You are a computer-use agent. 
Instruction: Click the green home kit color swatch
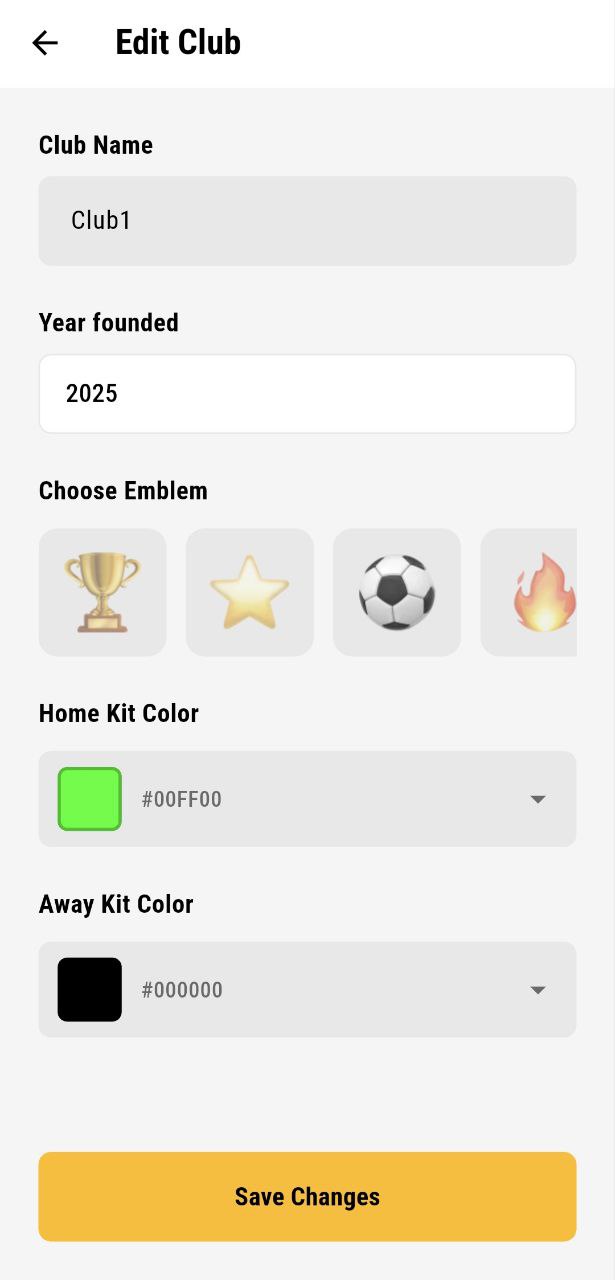89,799
